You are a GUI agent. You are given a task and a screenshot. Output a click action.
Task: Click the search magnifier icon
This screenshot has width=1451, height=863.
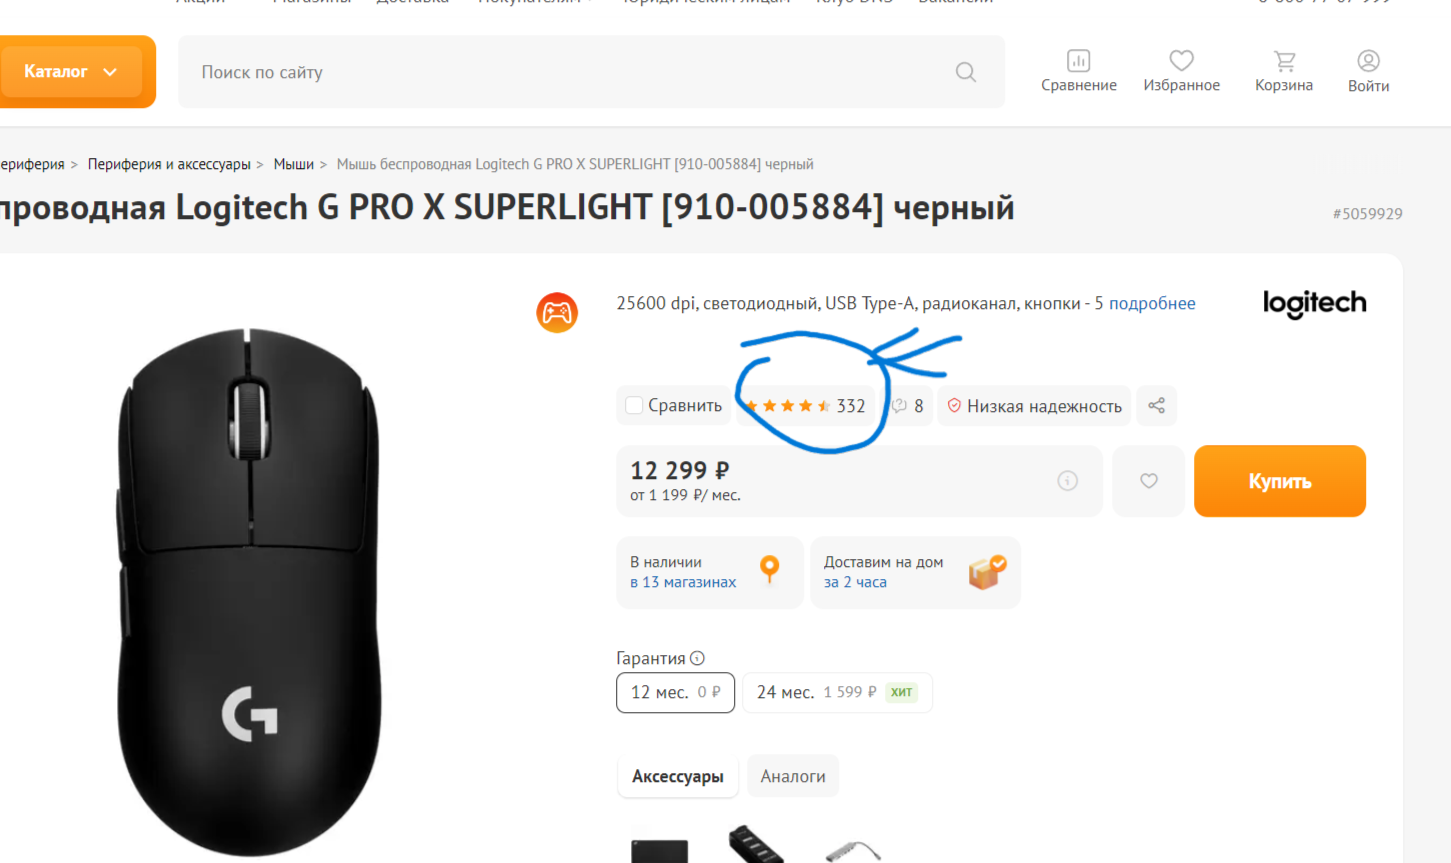point(965,72)
